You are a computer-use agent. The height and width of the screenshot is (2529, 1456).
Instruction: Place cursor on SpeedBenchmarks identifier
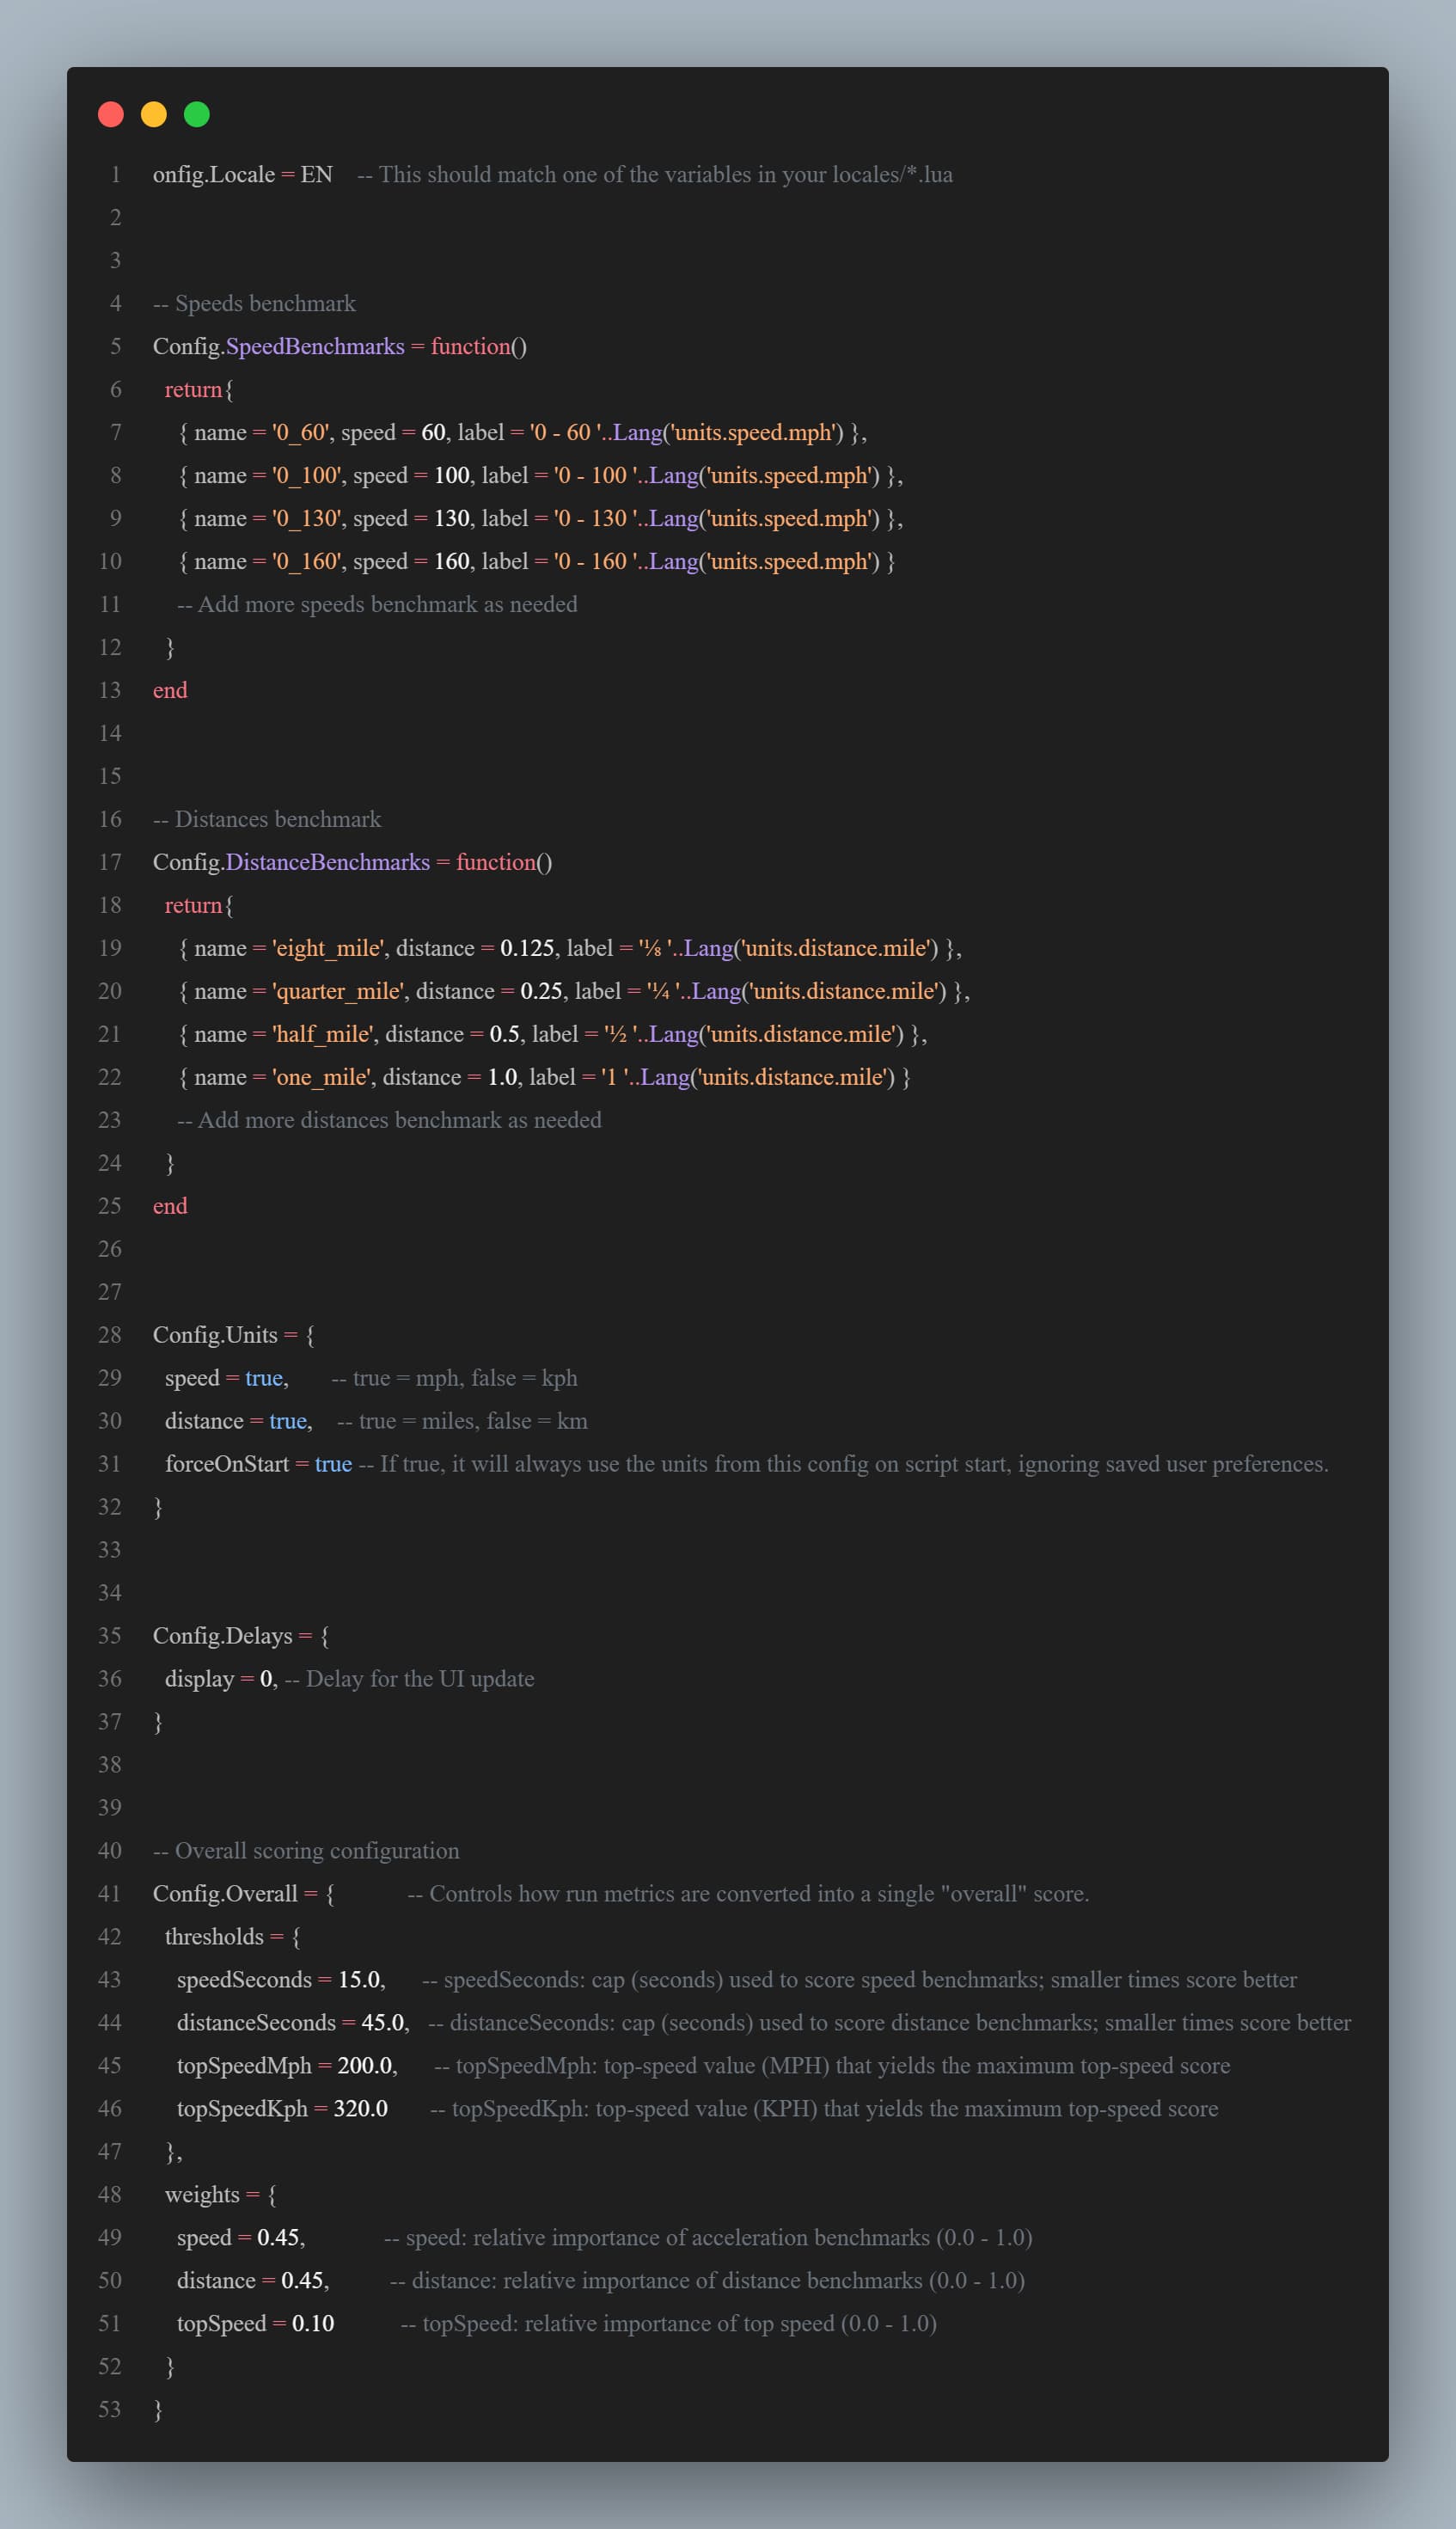click(x=315, y=346)
